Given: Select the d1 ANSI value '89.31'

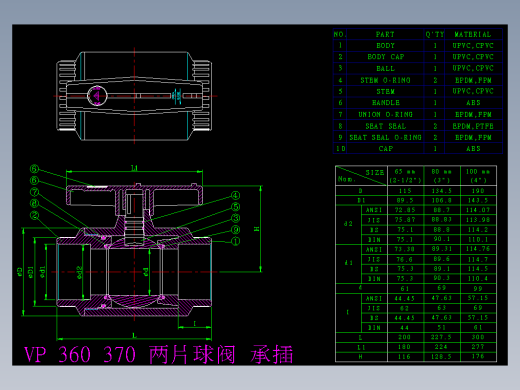Looking at the screenshot, I should point(442,249).
